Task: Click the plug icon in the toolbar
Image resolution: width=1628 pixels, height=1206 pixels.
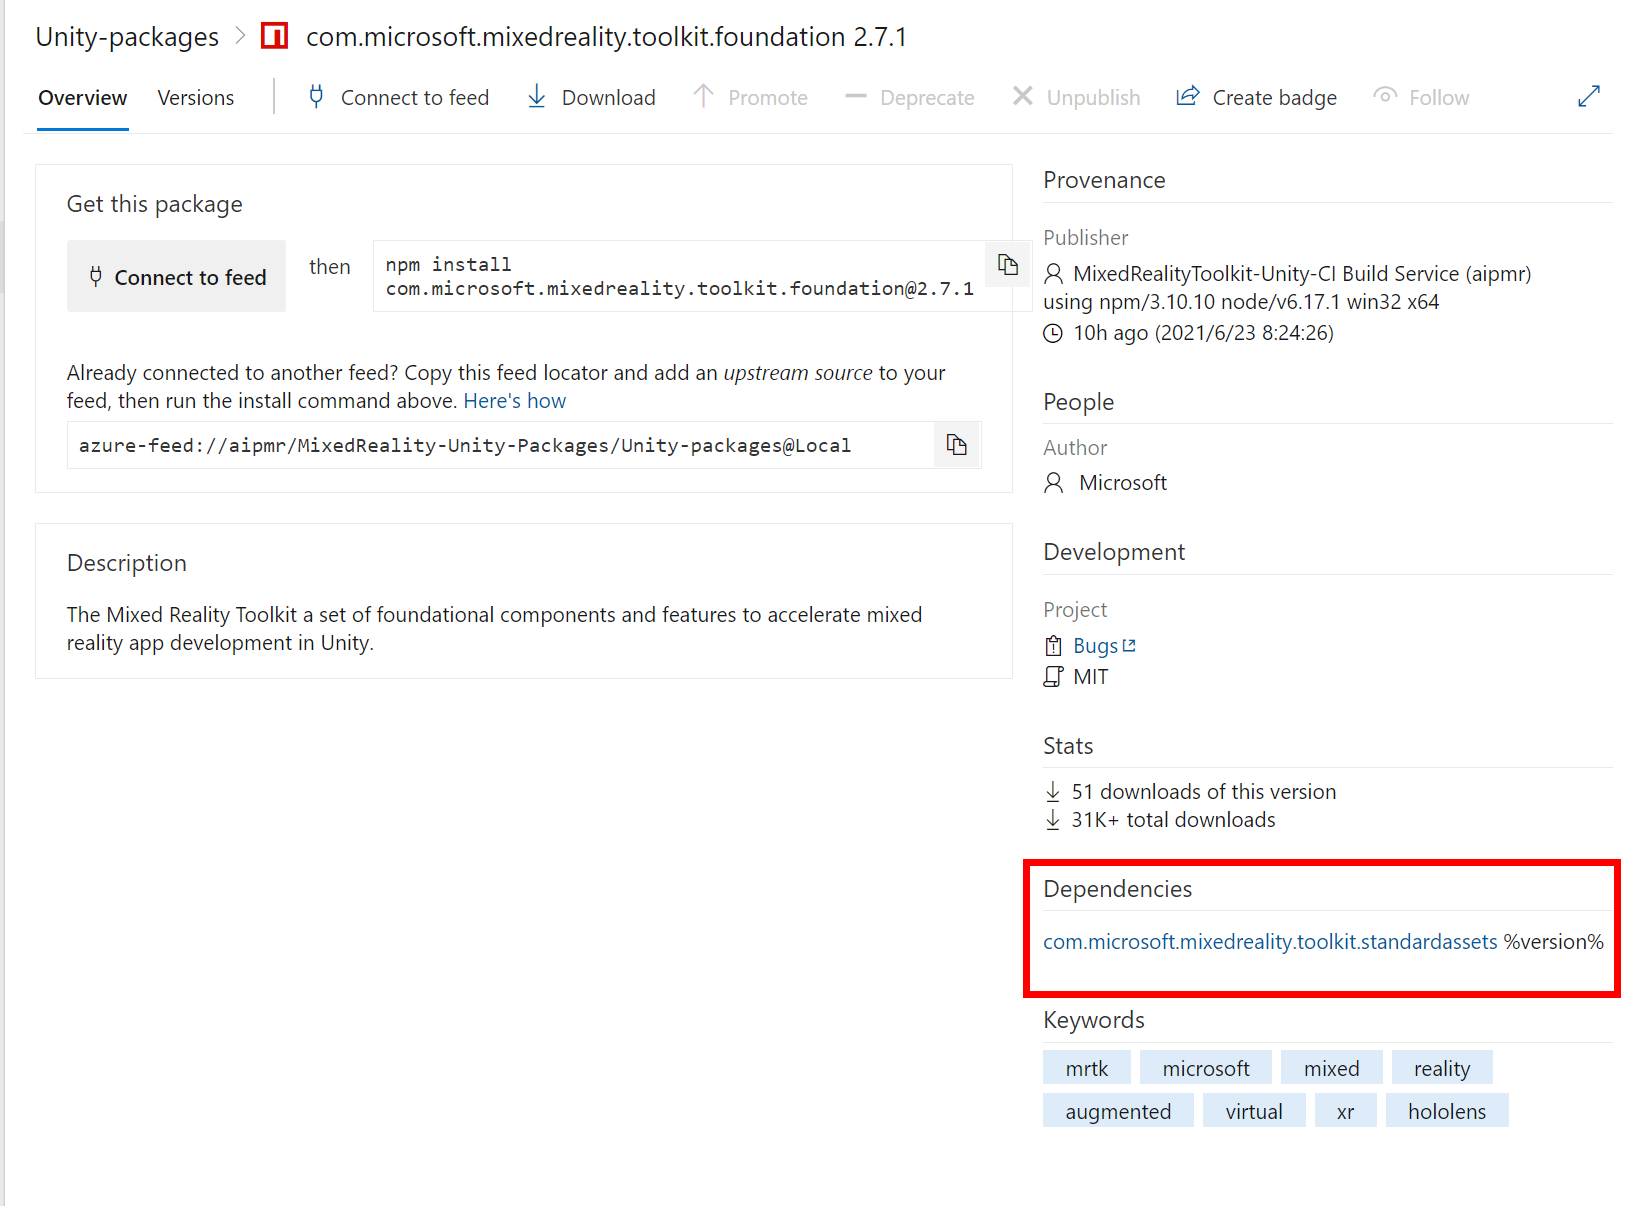Action: (x=316, y=97)
